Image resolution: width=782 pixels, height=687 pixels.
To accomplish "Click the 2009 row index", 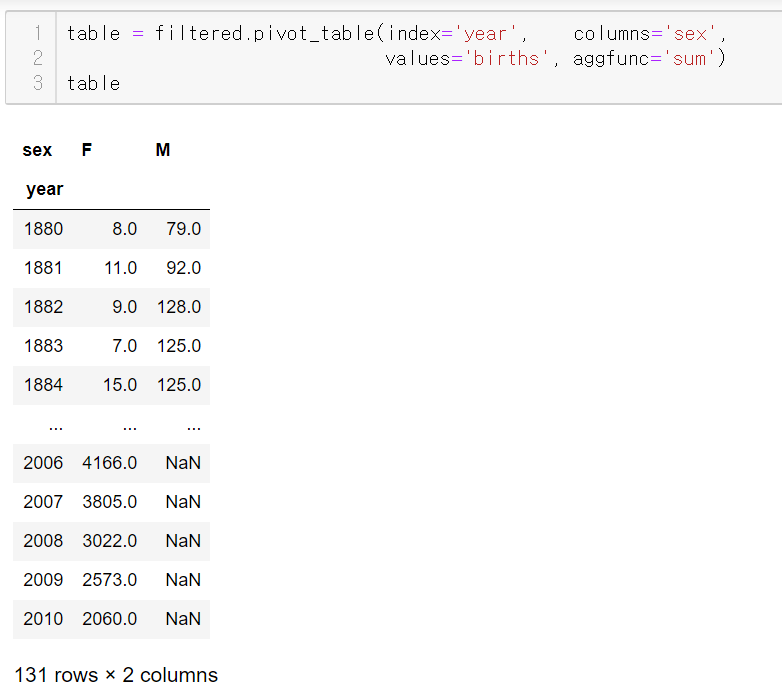I will click(43, 580).
